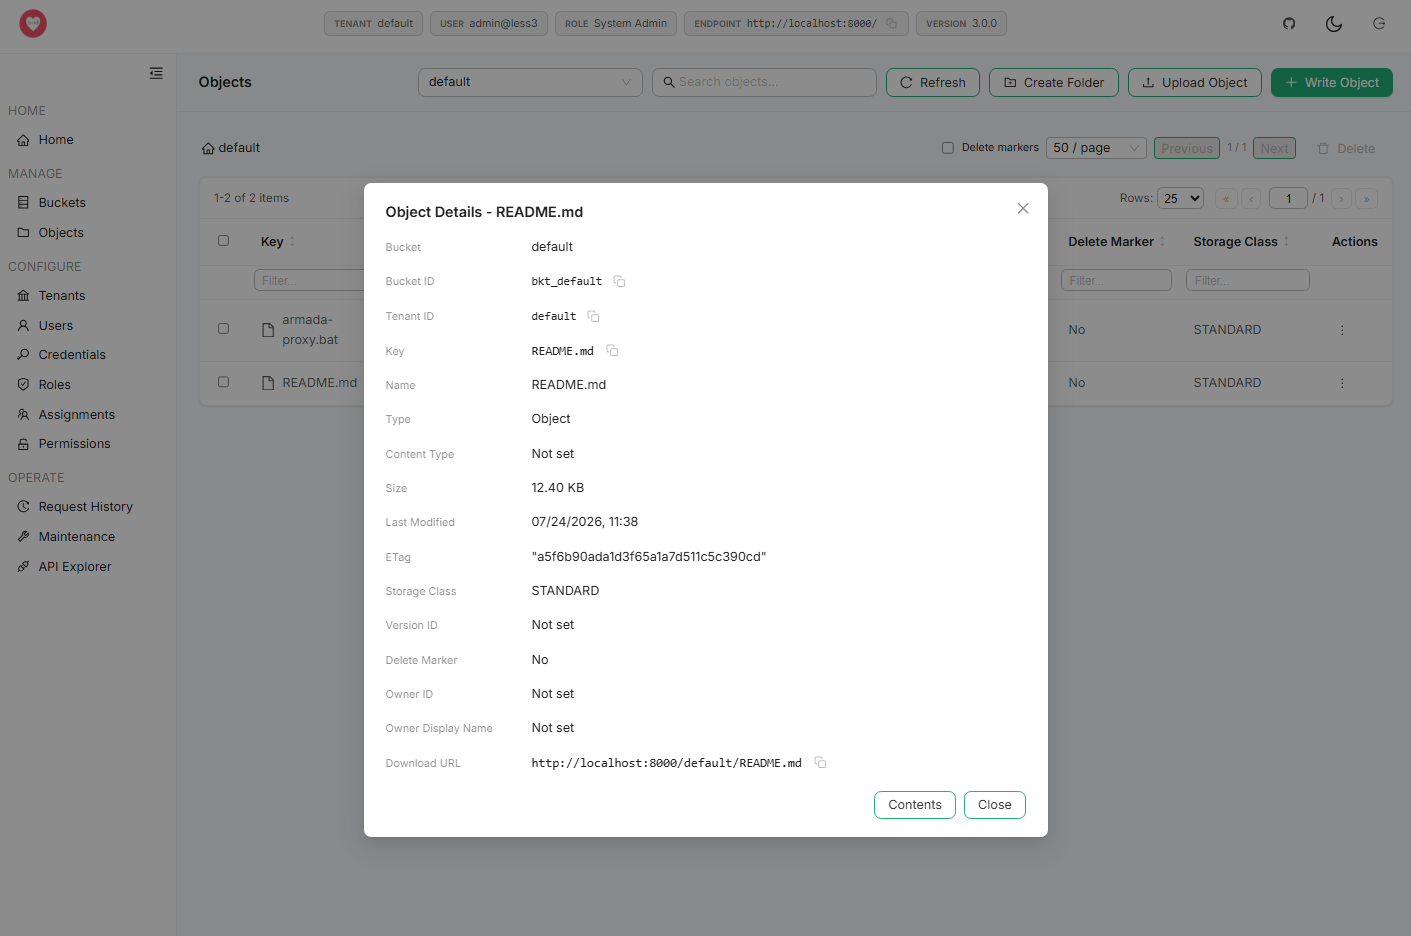This screenshot has height=936, width=1411.
Task: Toggle dark mode moon icon
Action: pos(1334,23)
